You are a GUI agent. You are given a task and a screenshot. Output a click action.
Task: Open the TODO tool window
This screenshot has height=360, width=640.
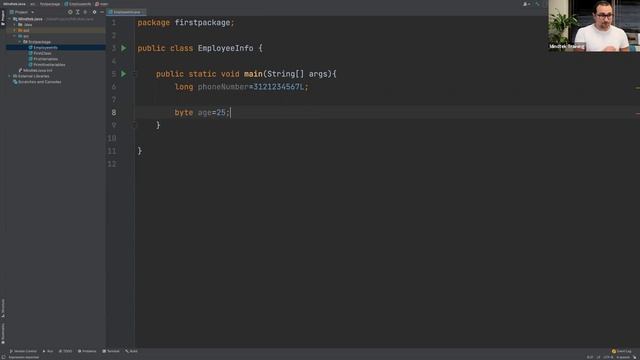point(65,351)
